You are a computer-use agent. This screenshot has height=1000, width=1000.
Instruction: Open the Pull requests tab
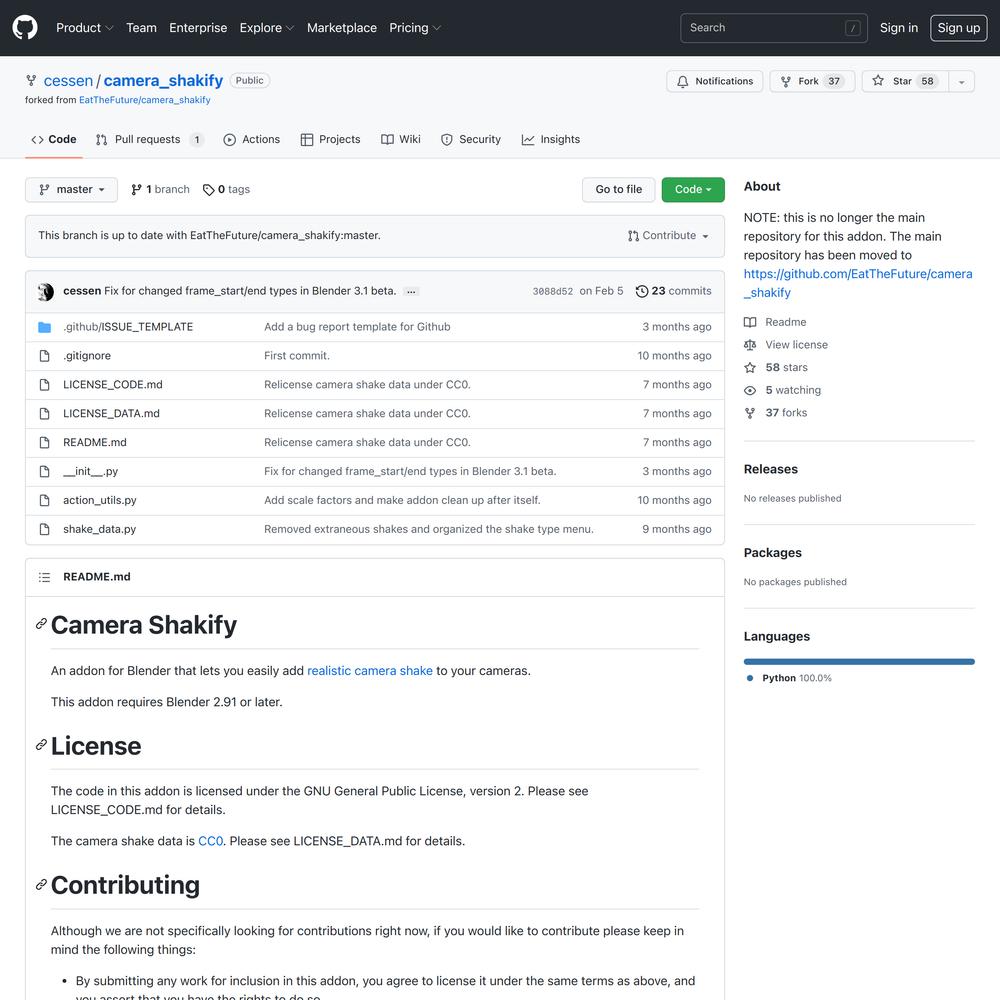click(150, 140)
